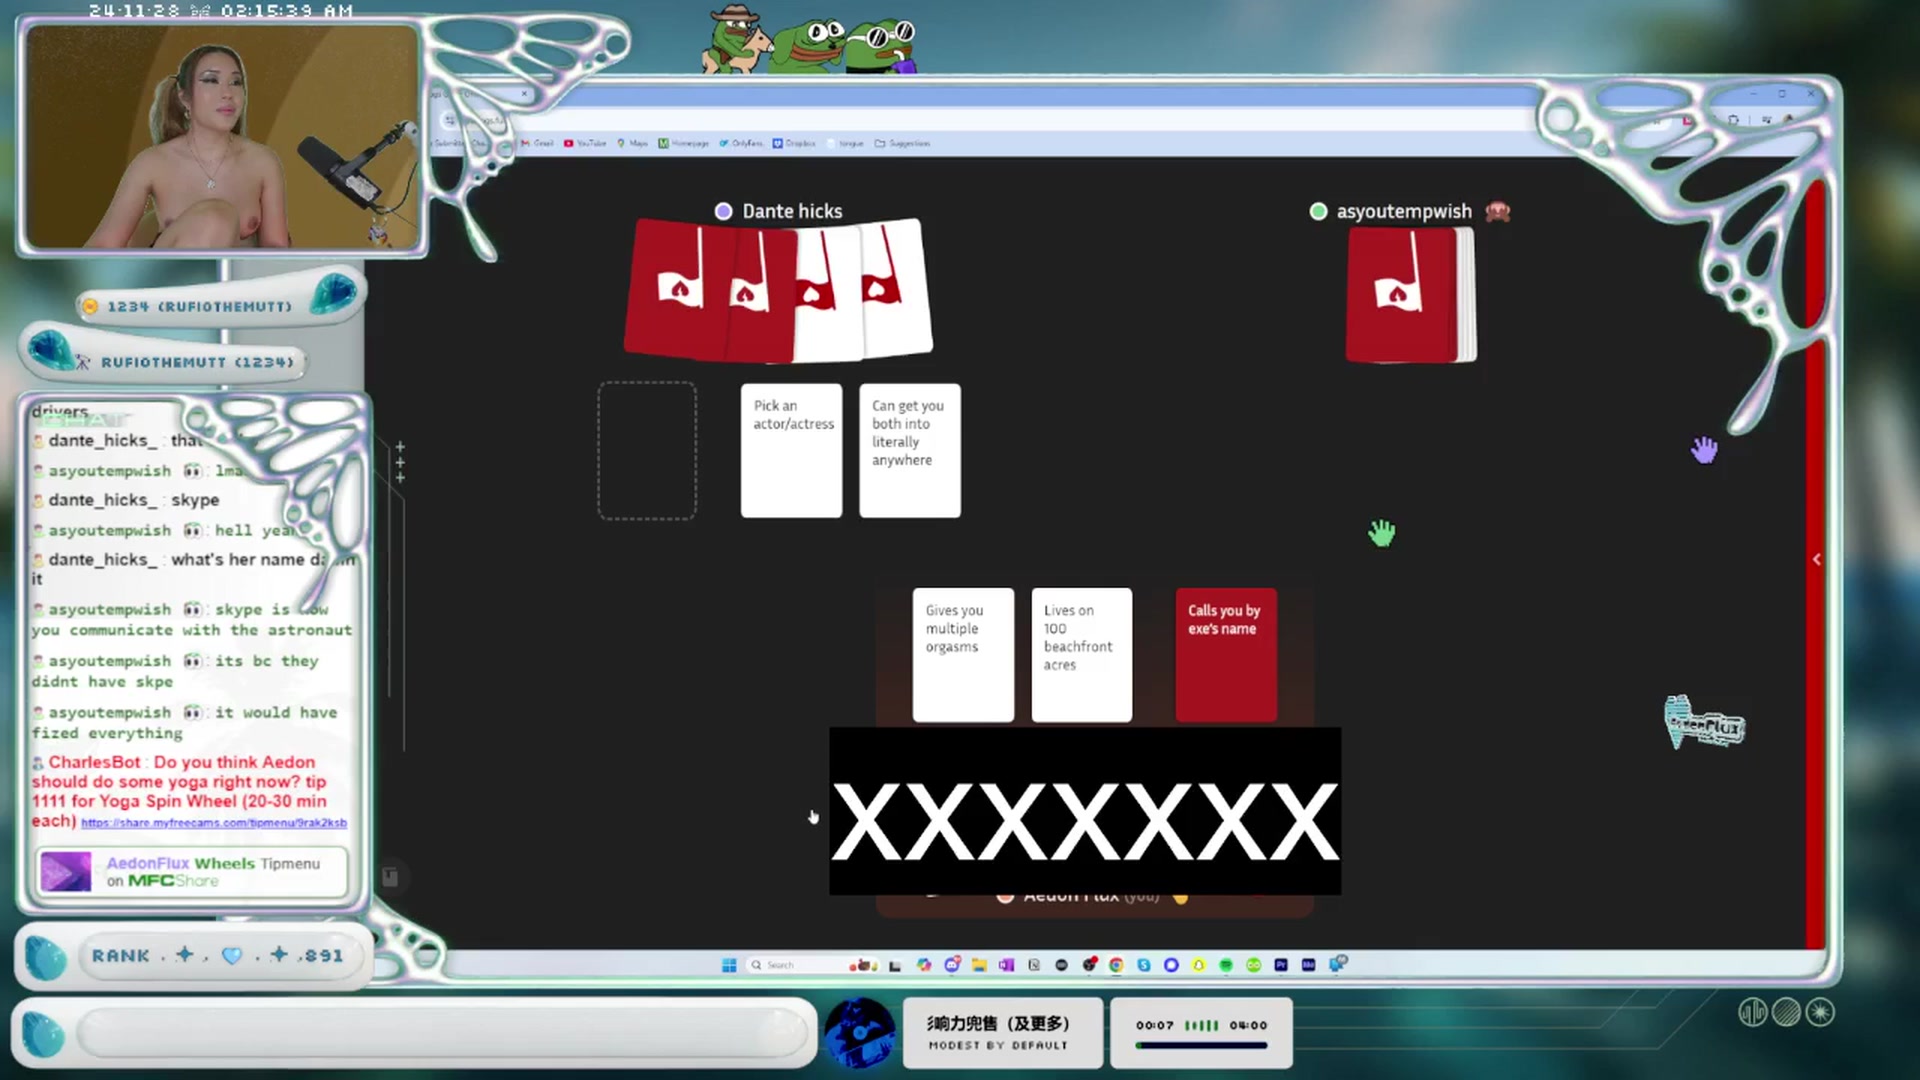Click the 'Pick an actor/actress' played card

(x=791, y=450)
